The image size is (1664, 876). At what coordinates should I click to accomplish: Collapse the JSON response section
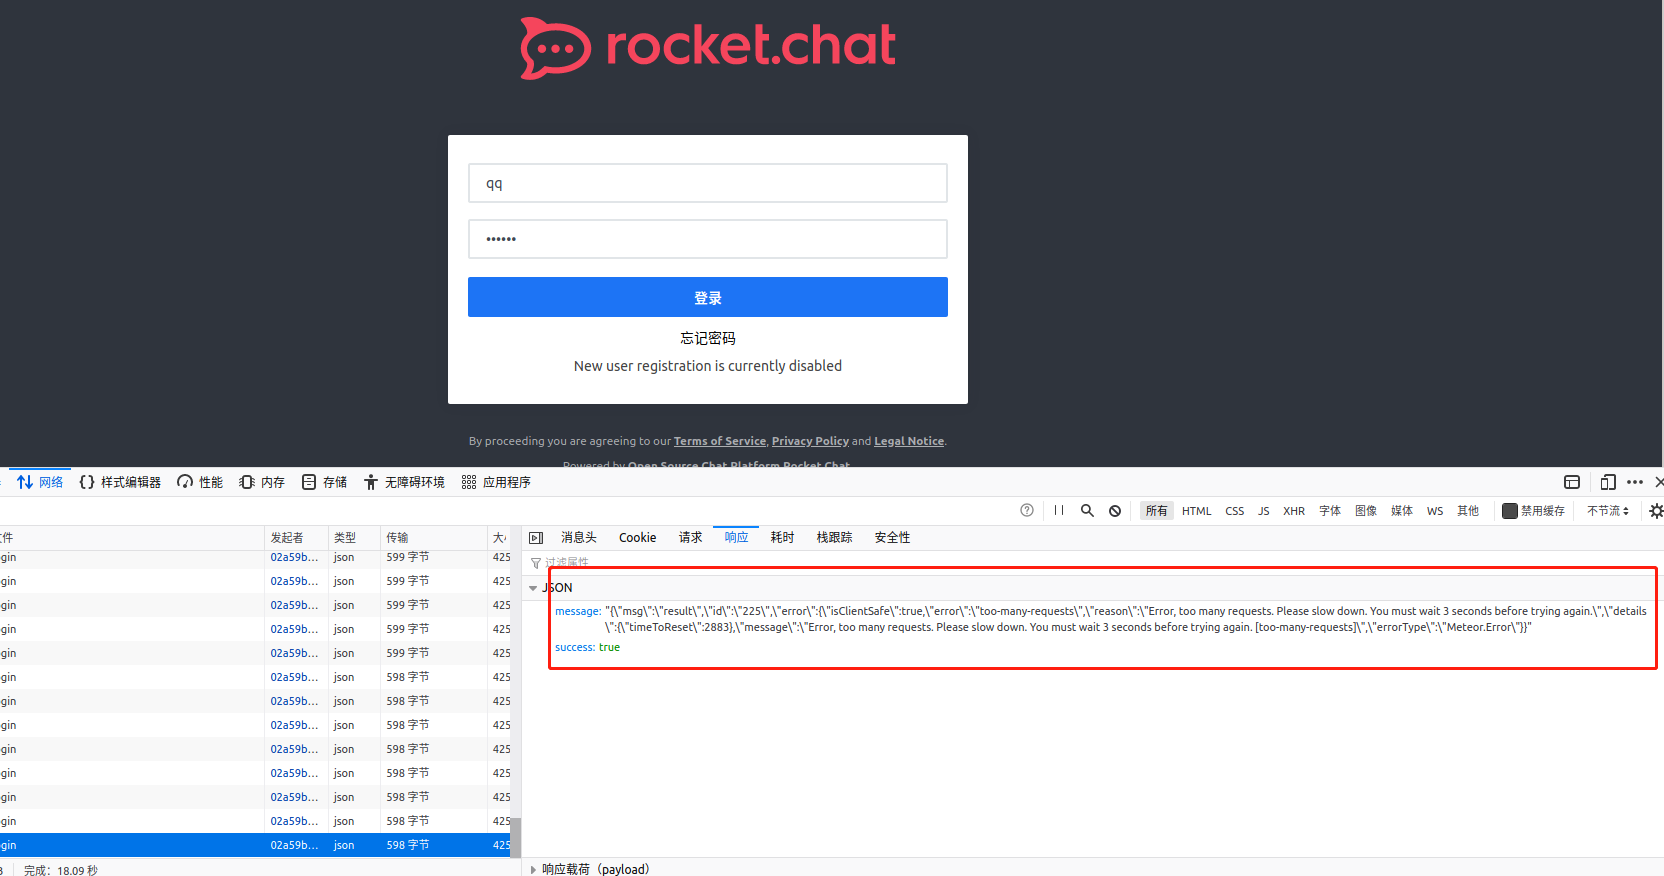point(533,588)
